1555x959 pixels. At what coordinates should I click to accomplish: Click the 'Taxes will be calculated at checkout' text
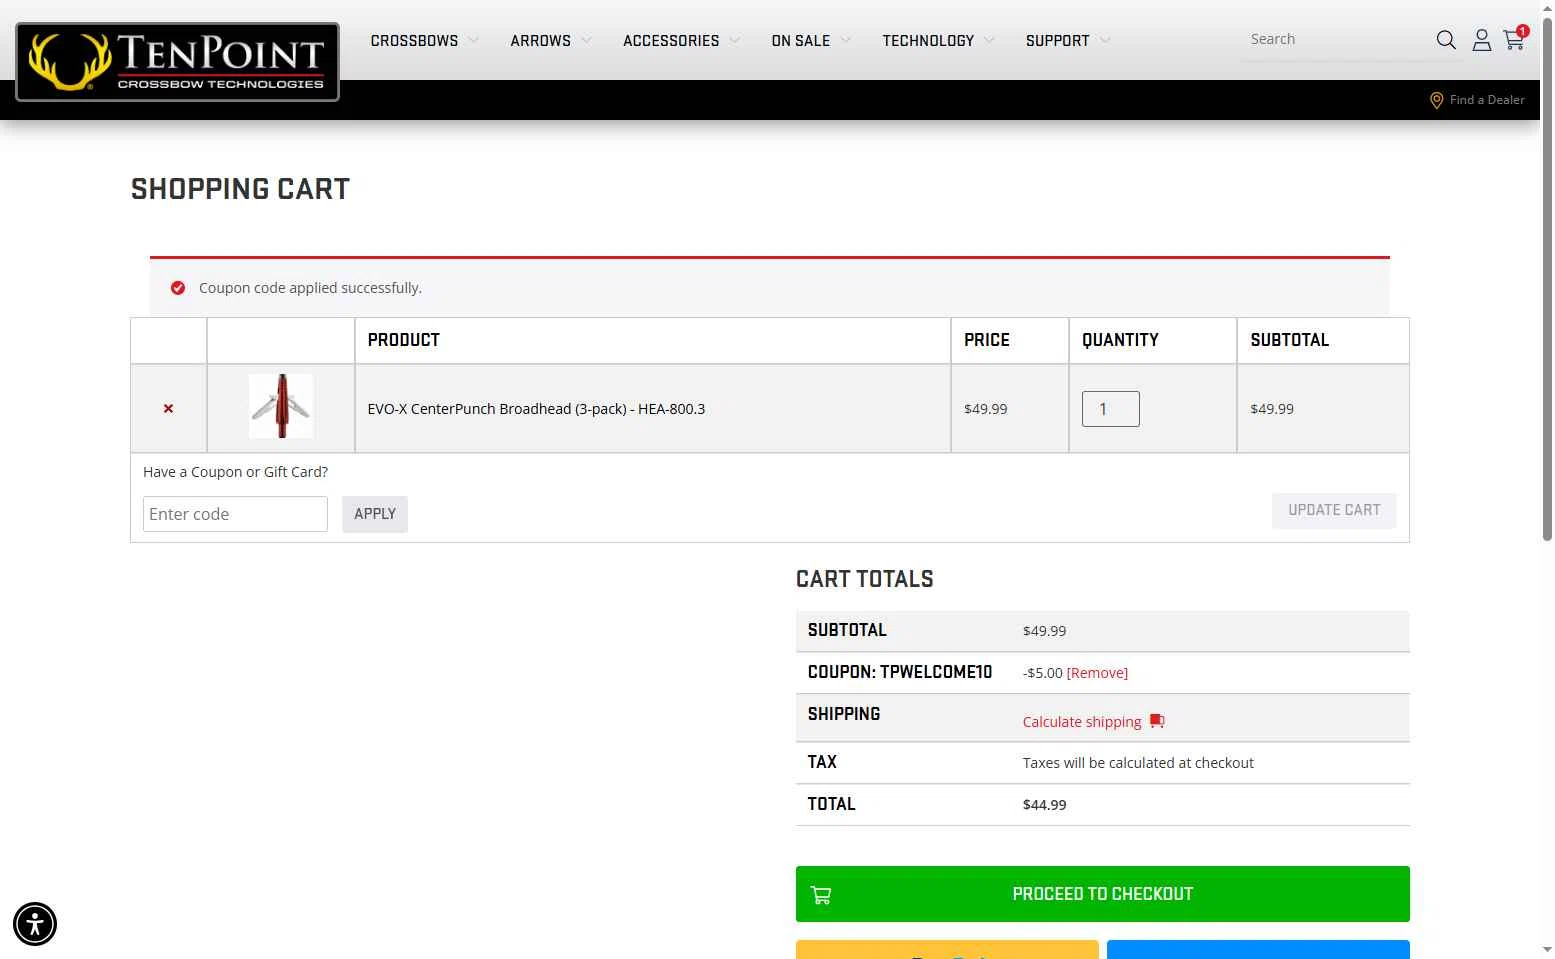pyautogui.click(x=1138, y=763)
